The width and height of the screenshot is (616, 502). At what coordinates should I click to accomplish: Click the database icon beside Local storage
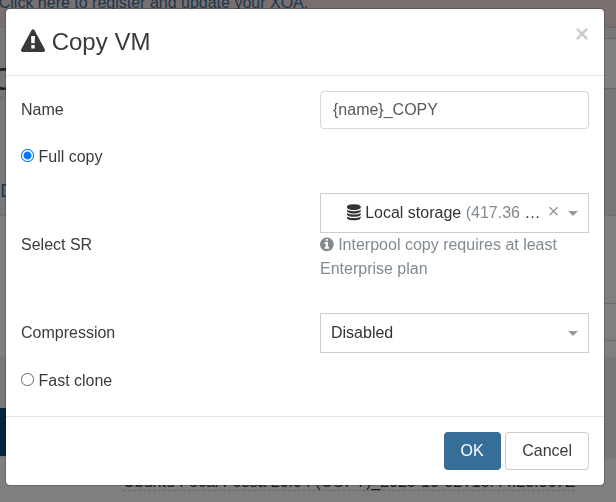coord(354,213)
